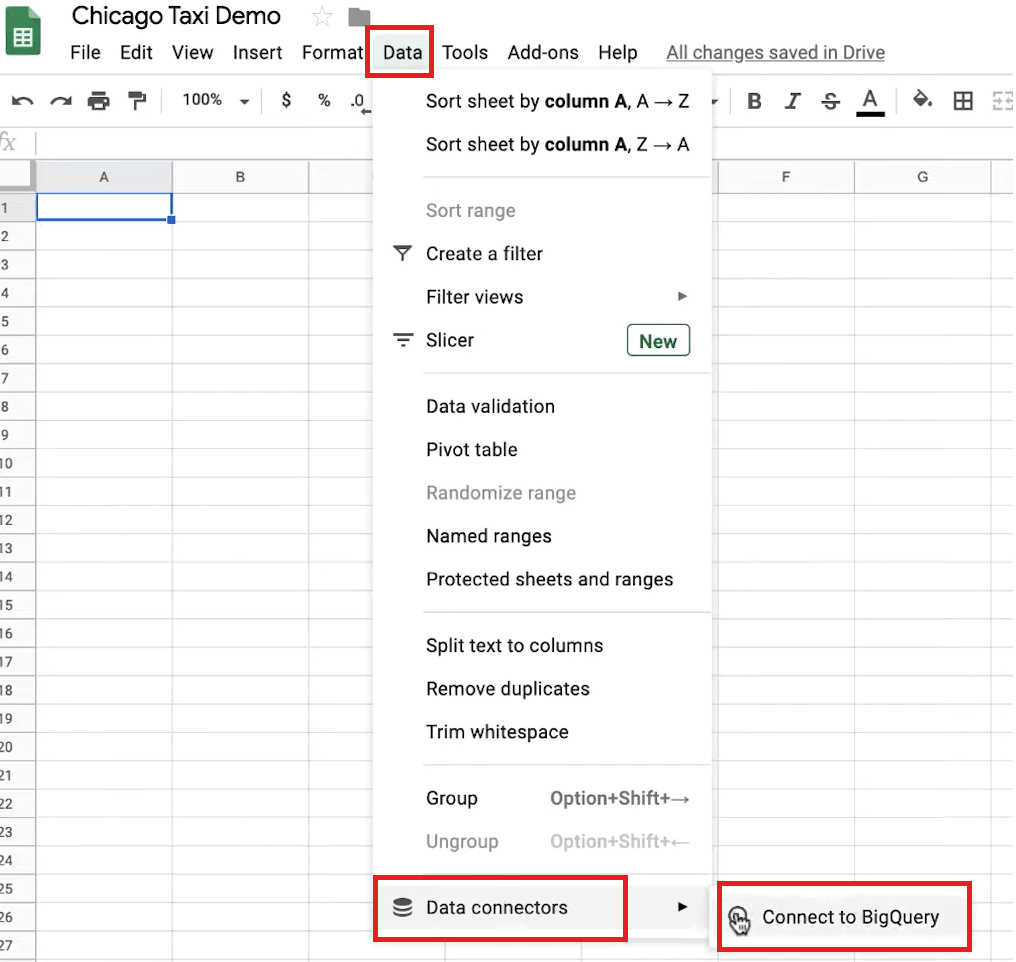Select the paint format tool
The height and width of the screenshot is (962, 1016).
click(x=137, y=101)
